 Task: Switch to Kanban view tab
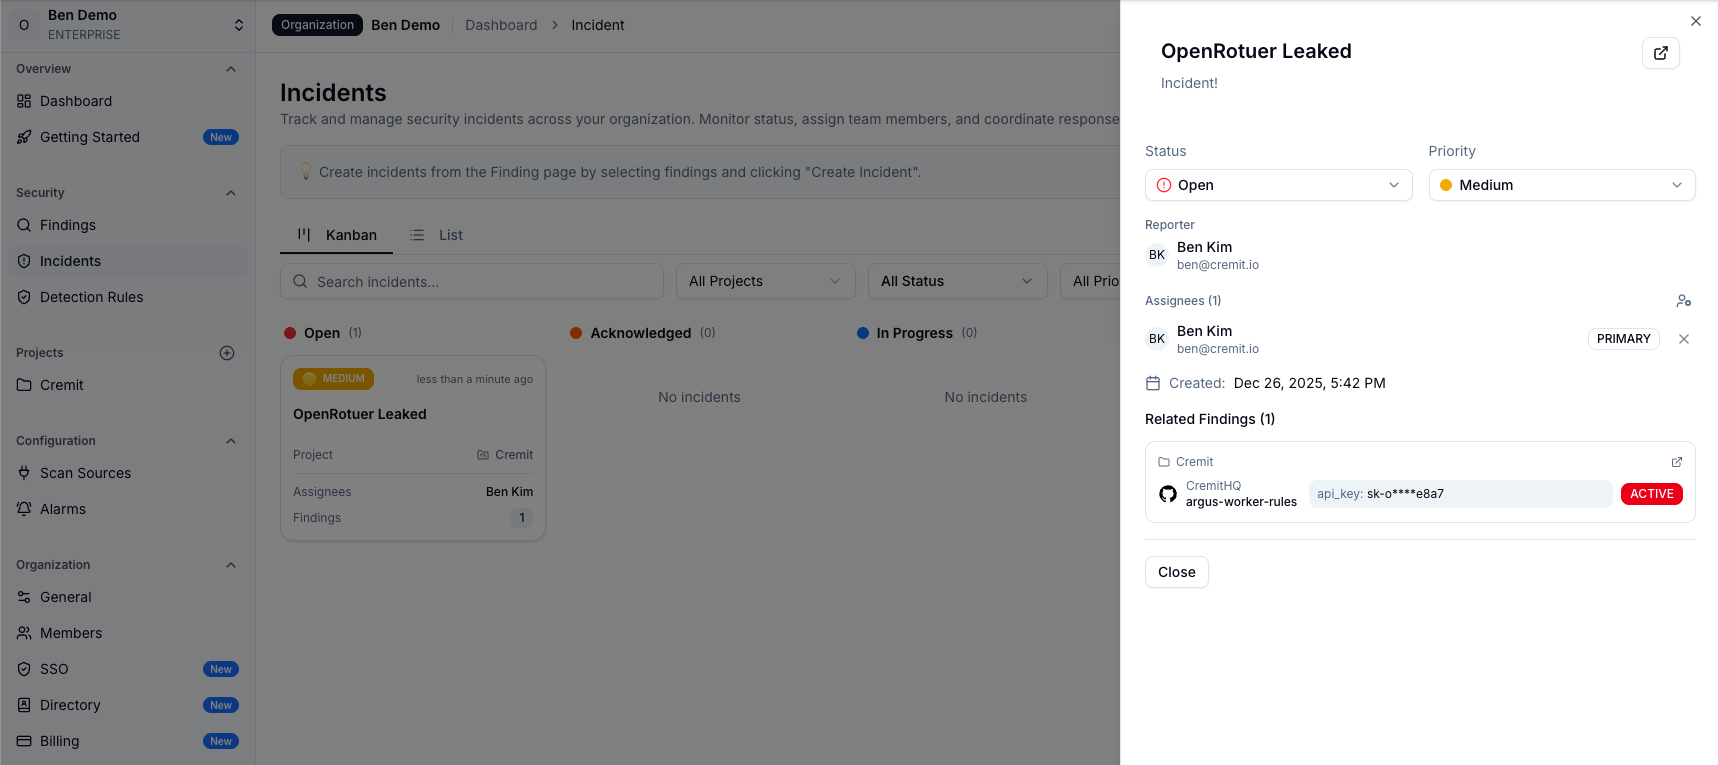337,235
